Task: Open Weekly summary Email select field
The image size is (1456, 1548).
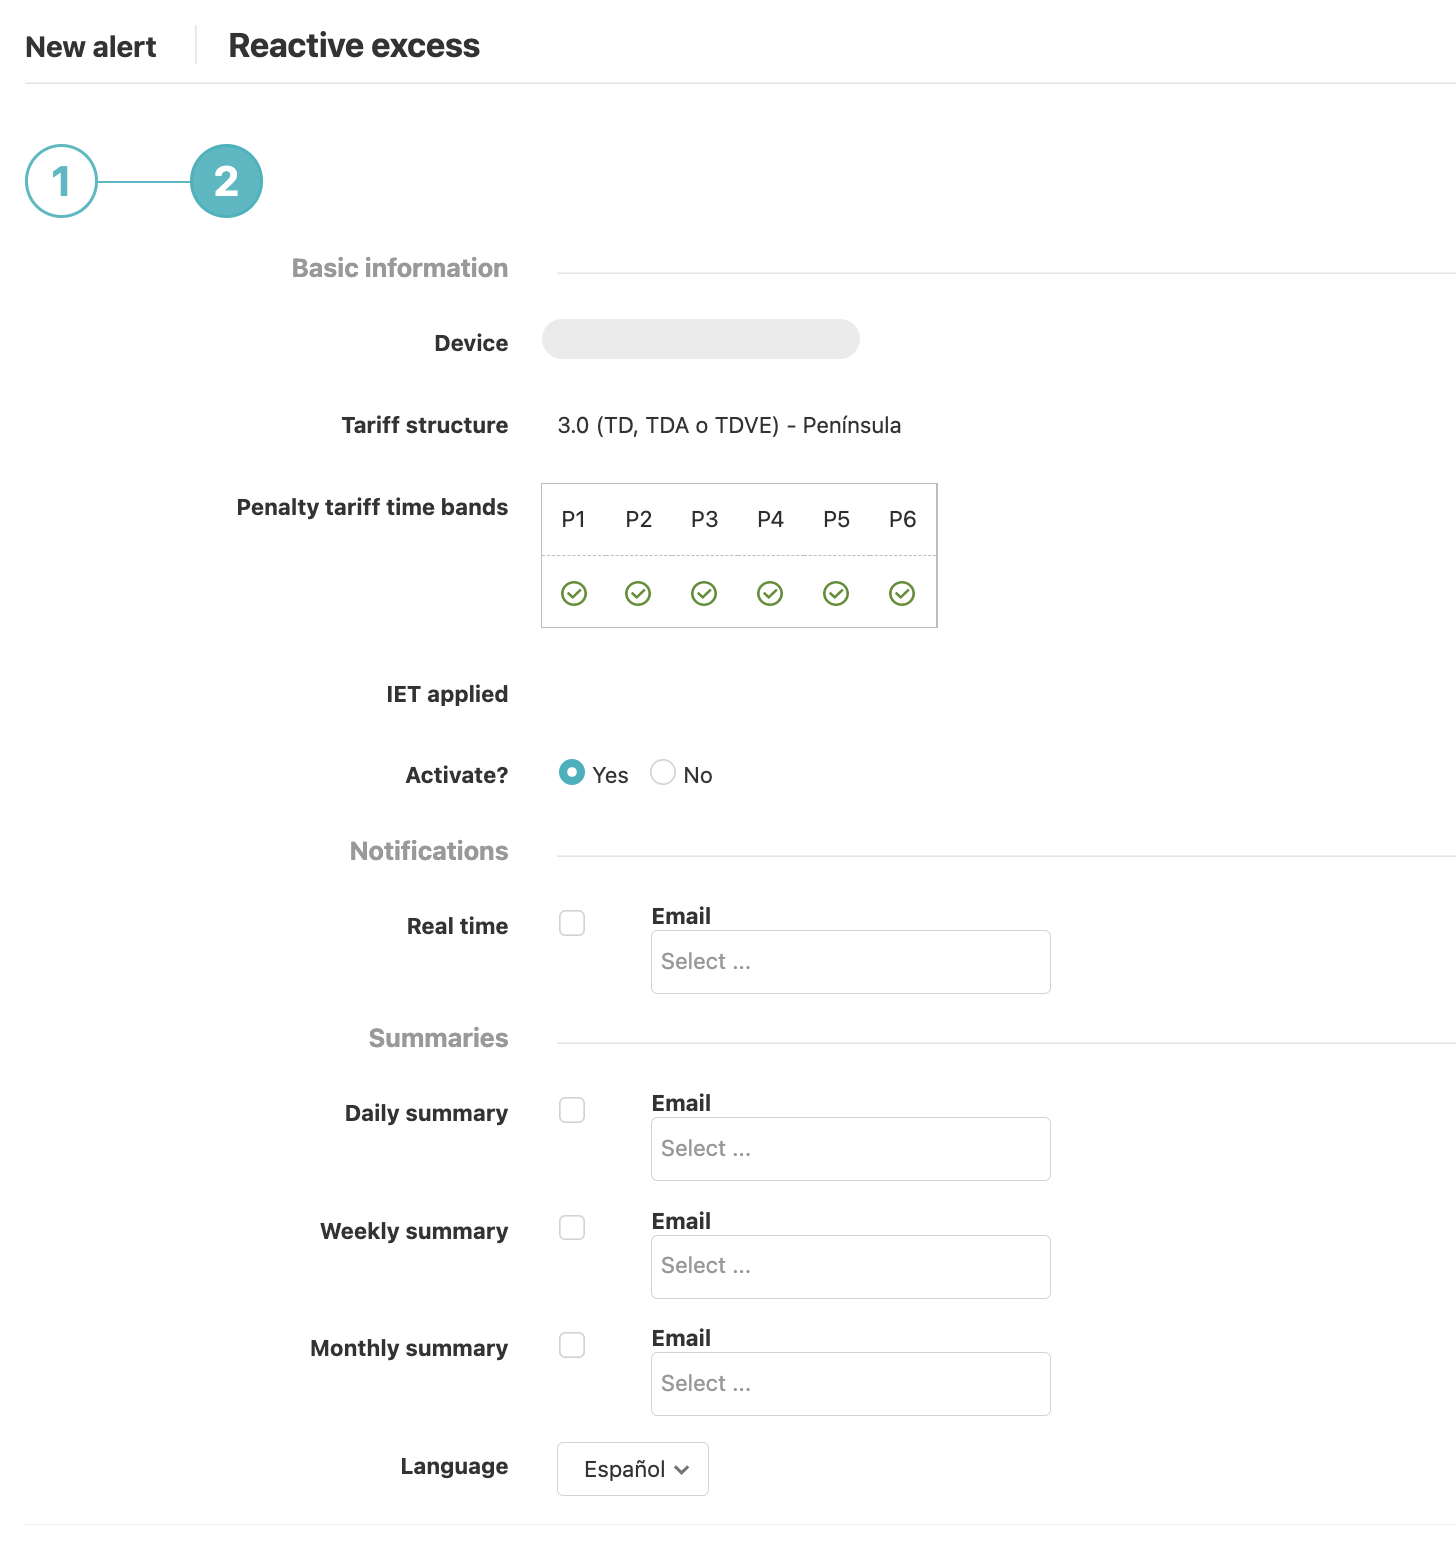Action: click(x=851, y=1267)
